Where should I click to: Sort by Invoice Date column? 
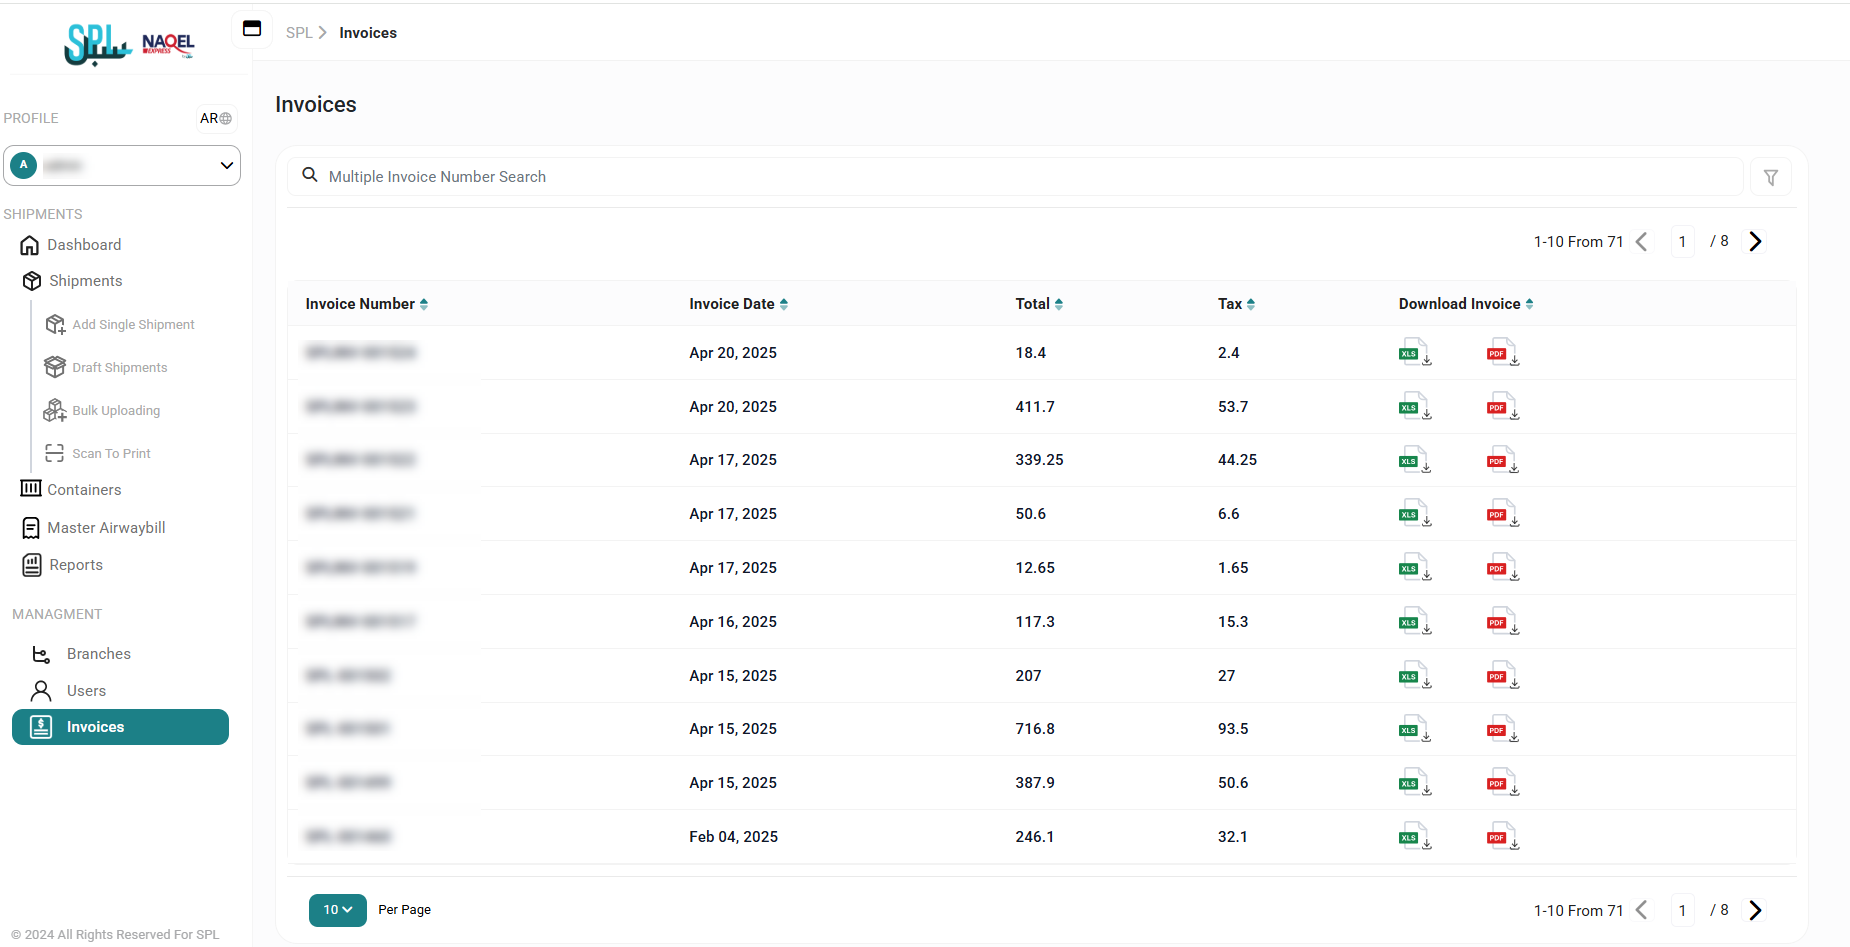tap(738, 304)
